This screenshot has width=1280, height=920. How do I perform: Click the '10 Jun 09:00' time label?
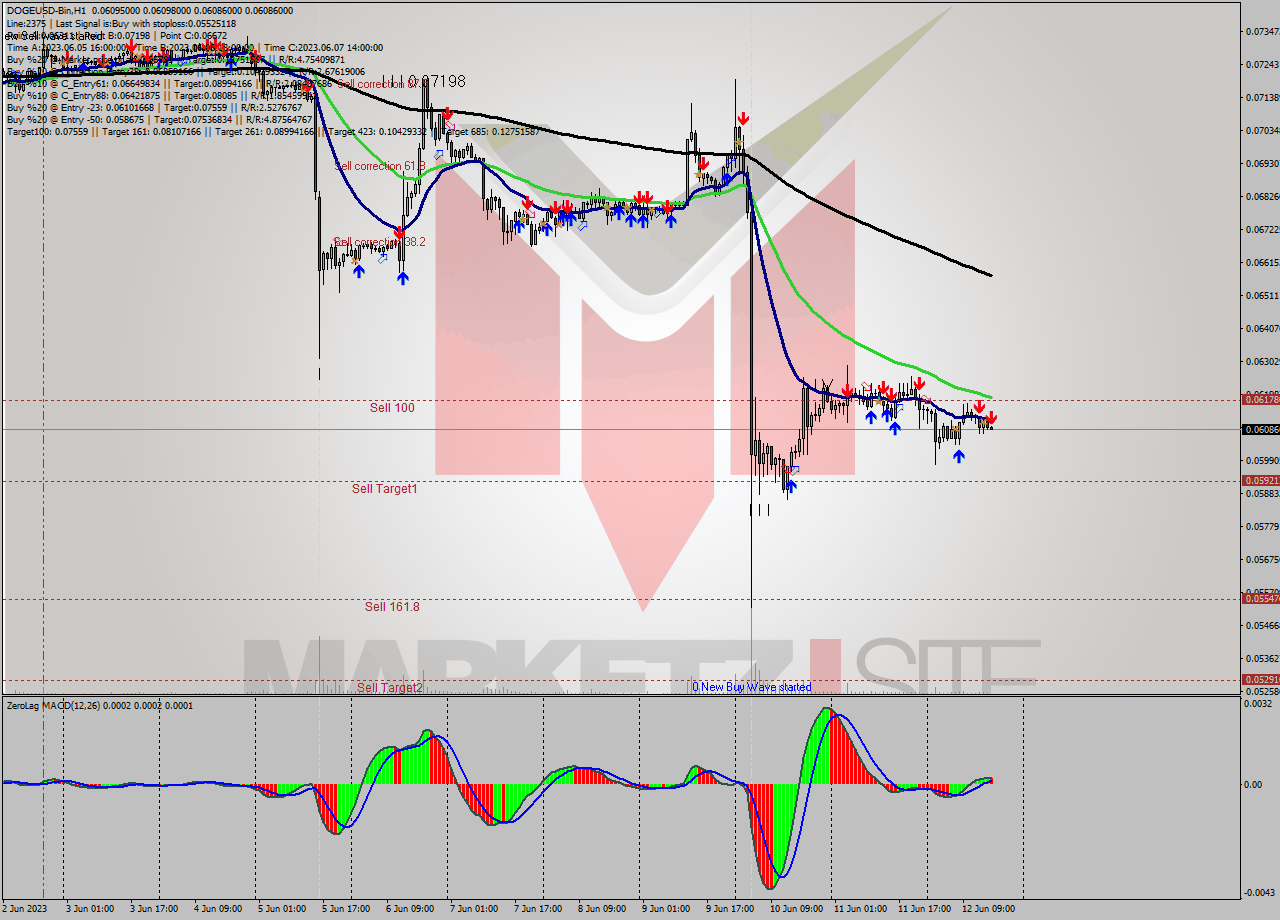coord(794,909)
